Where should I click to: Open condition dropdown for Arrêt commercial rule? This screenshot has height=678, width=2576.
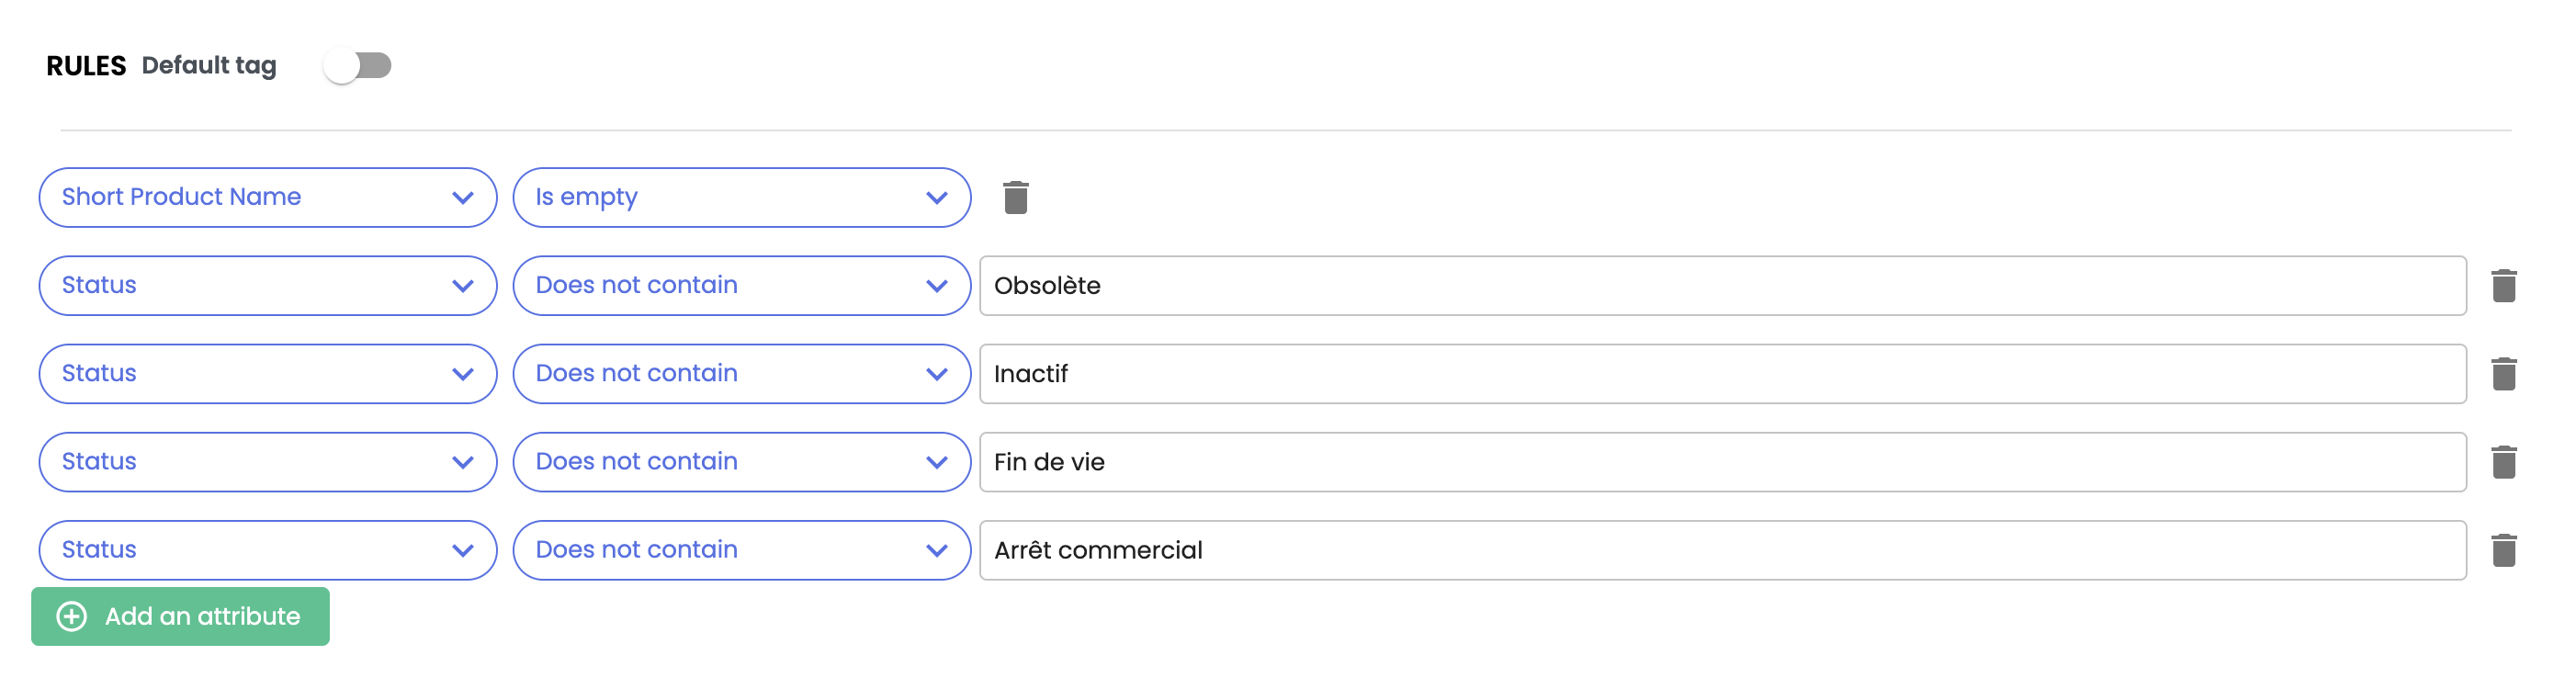pyautogui.click(x=741, y=550)
